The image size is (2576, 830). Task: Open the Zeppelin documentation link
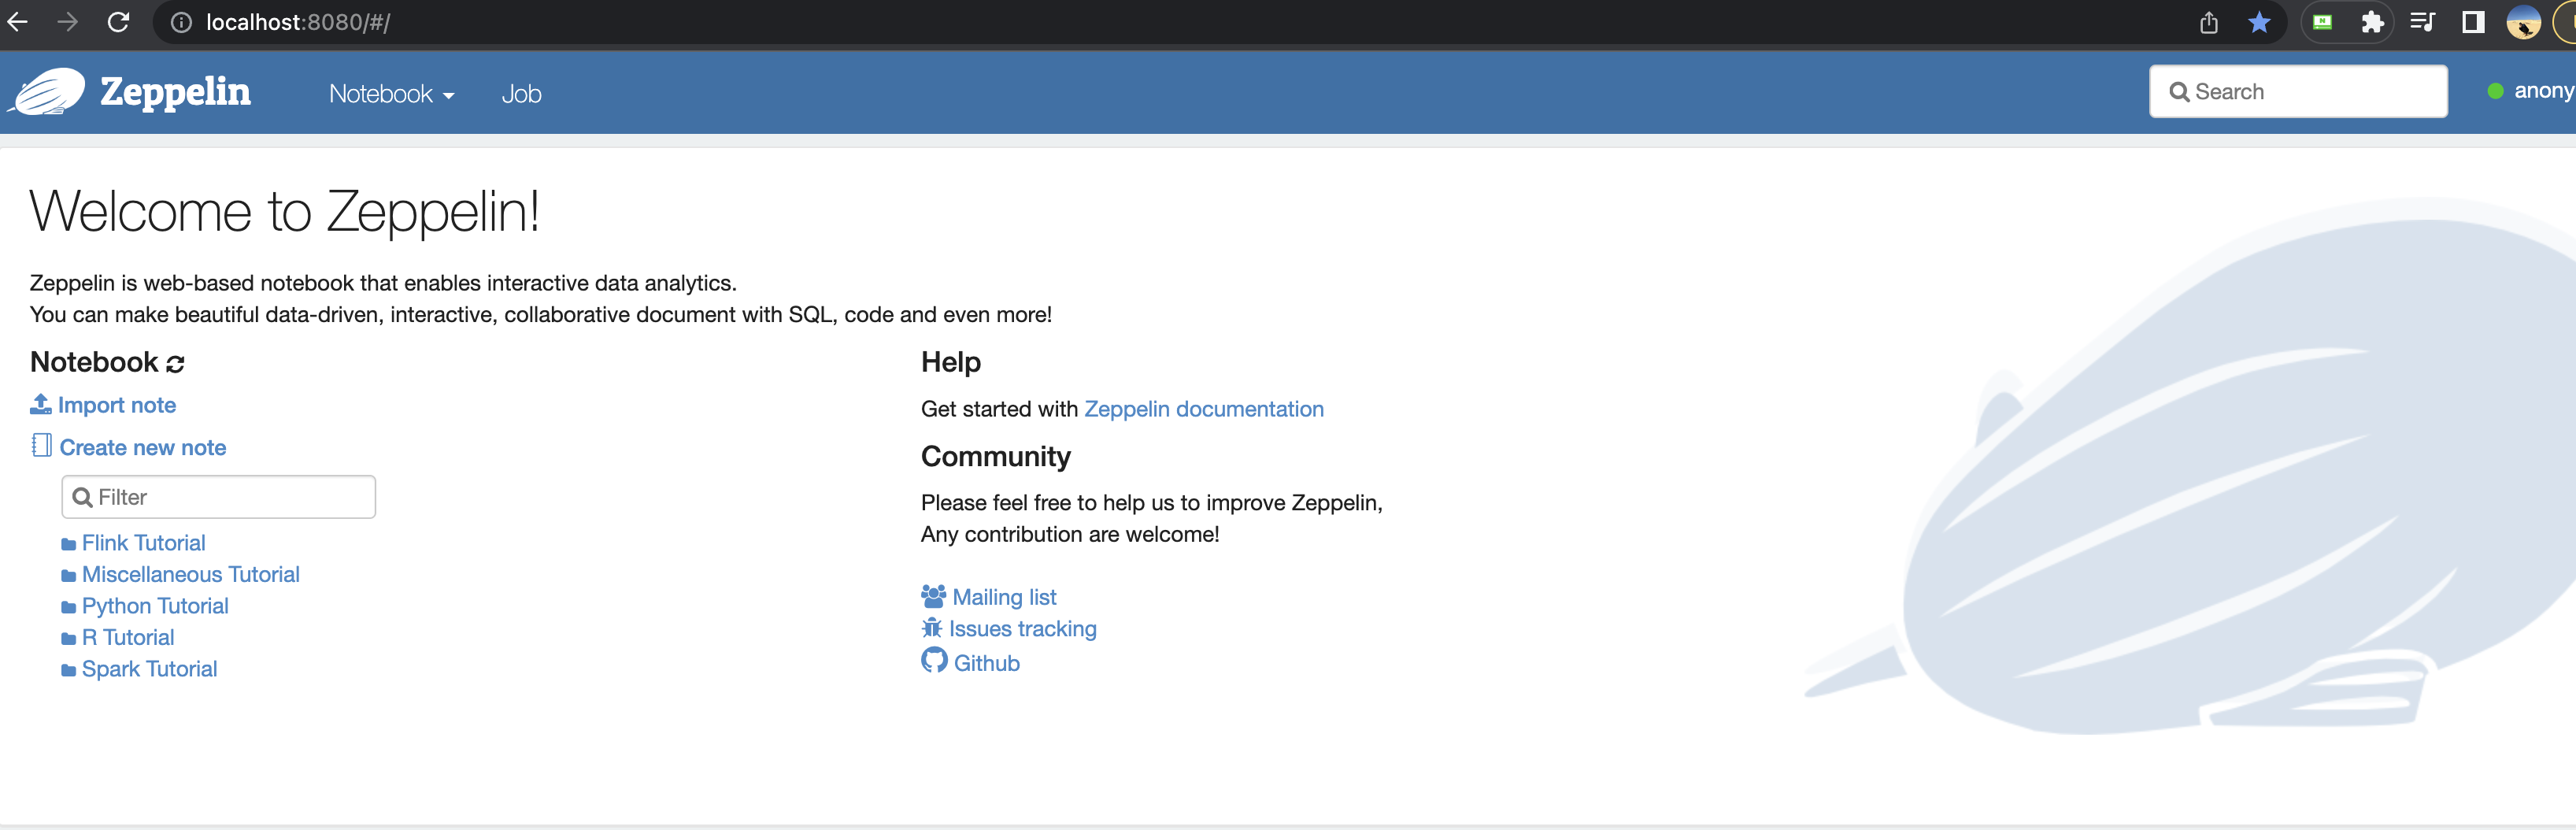click(1204, 409)
